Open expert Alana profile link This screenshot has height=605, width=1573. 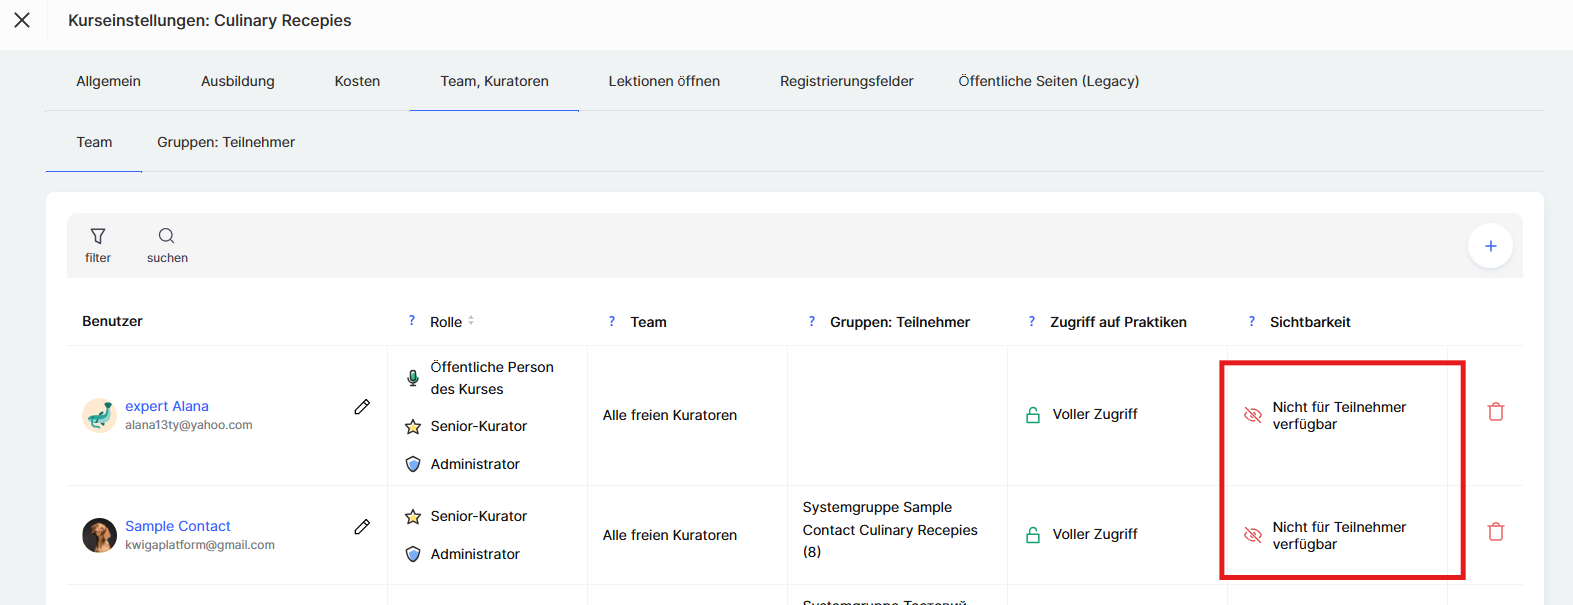point(167,406)
